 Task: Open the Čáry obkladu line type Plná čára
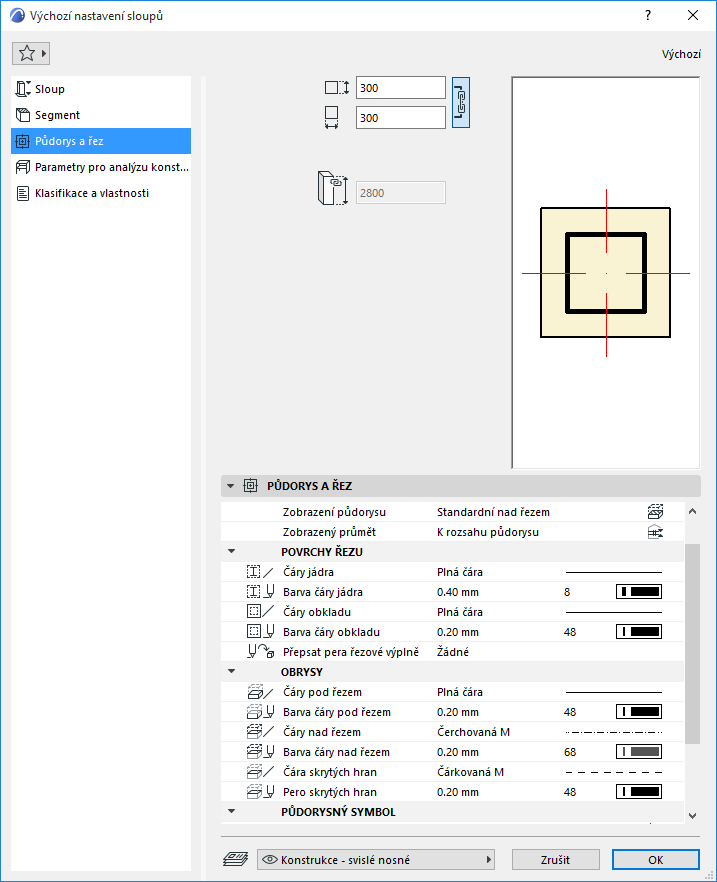[459, 611]
